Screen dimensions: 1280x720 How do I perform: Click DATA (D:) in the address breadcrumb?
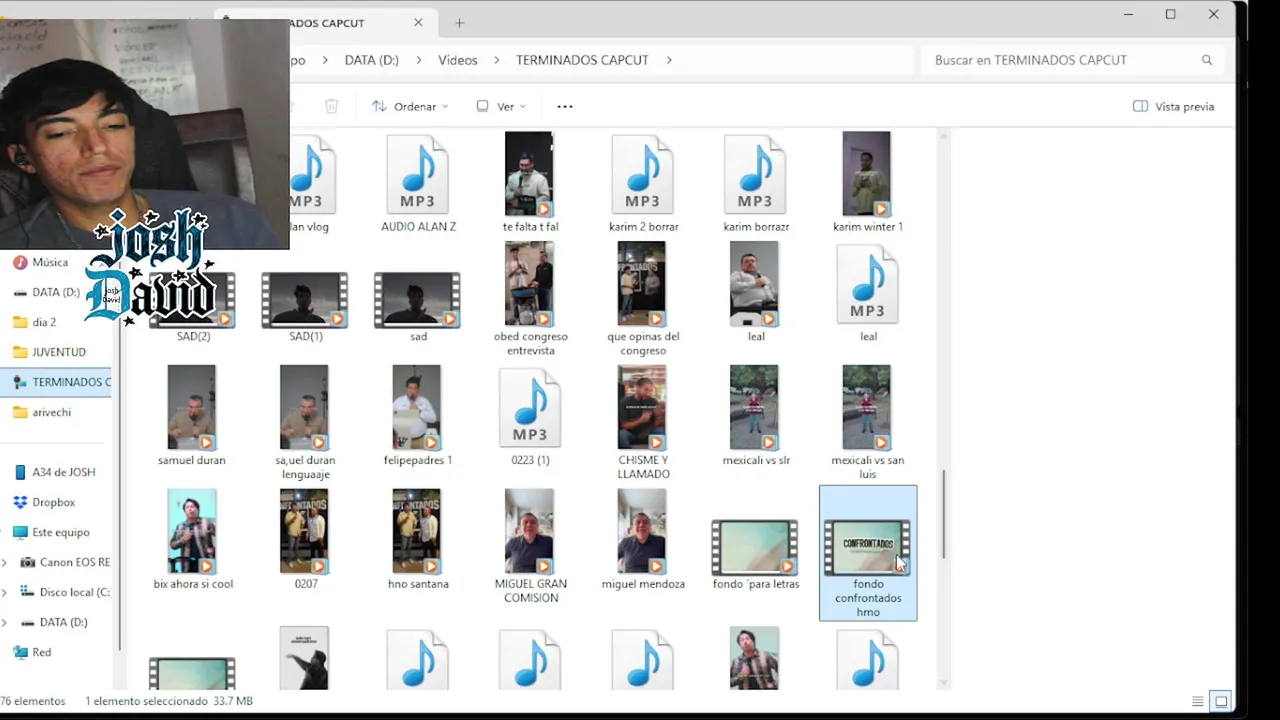(x=371, y=60)
